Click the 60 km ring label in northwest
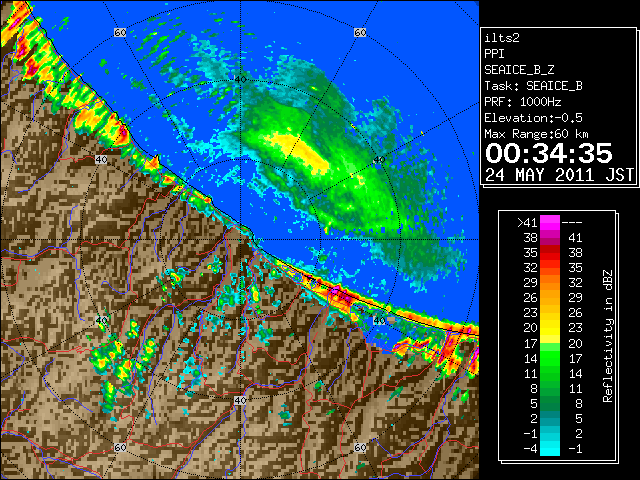640x480 pixels. point(120,33)
